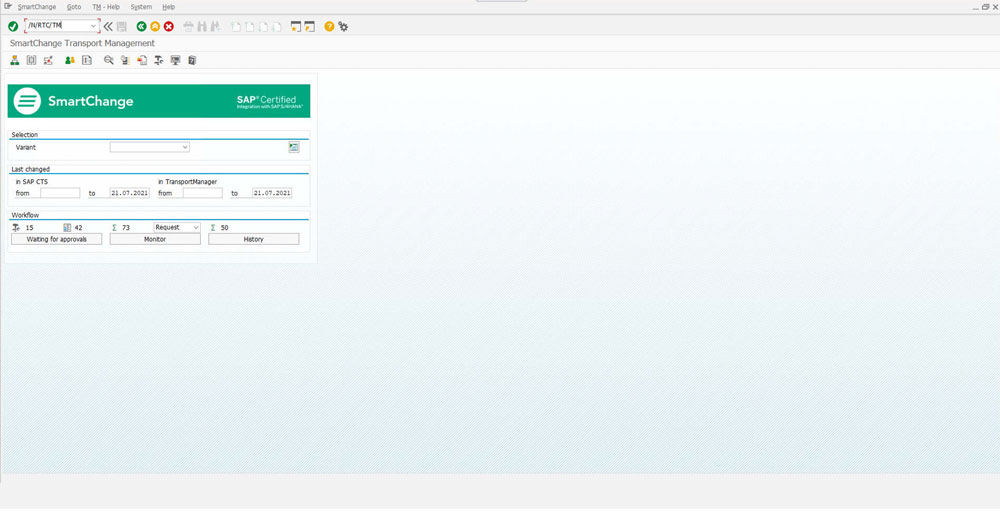Click the History button
The image size is (1000, 526).
pyautogui.click(x=253, y=239)
